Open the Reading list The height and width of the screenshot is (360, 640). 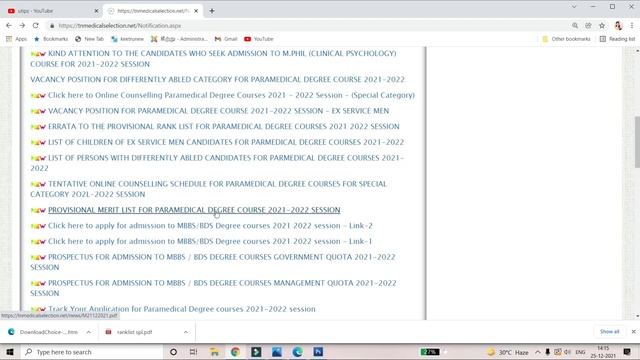tap(617, 39)
